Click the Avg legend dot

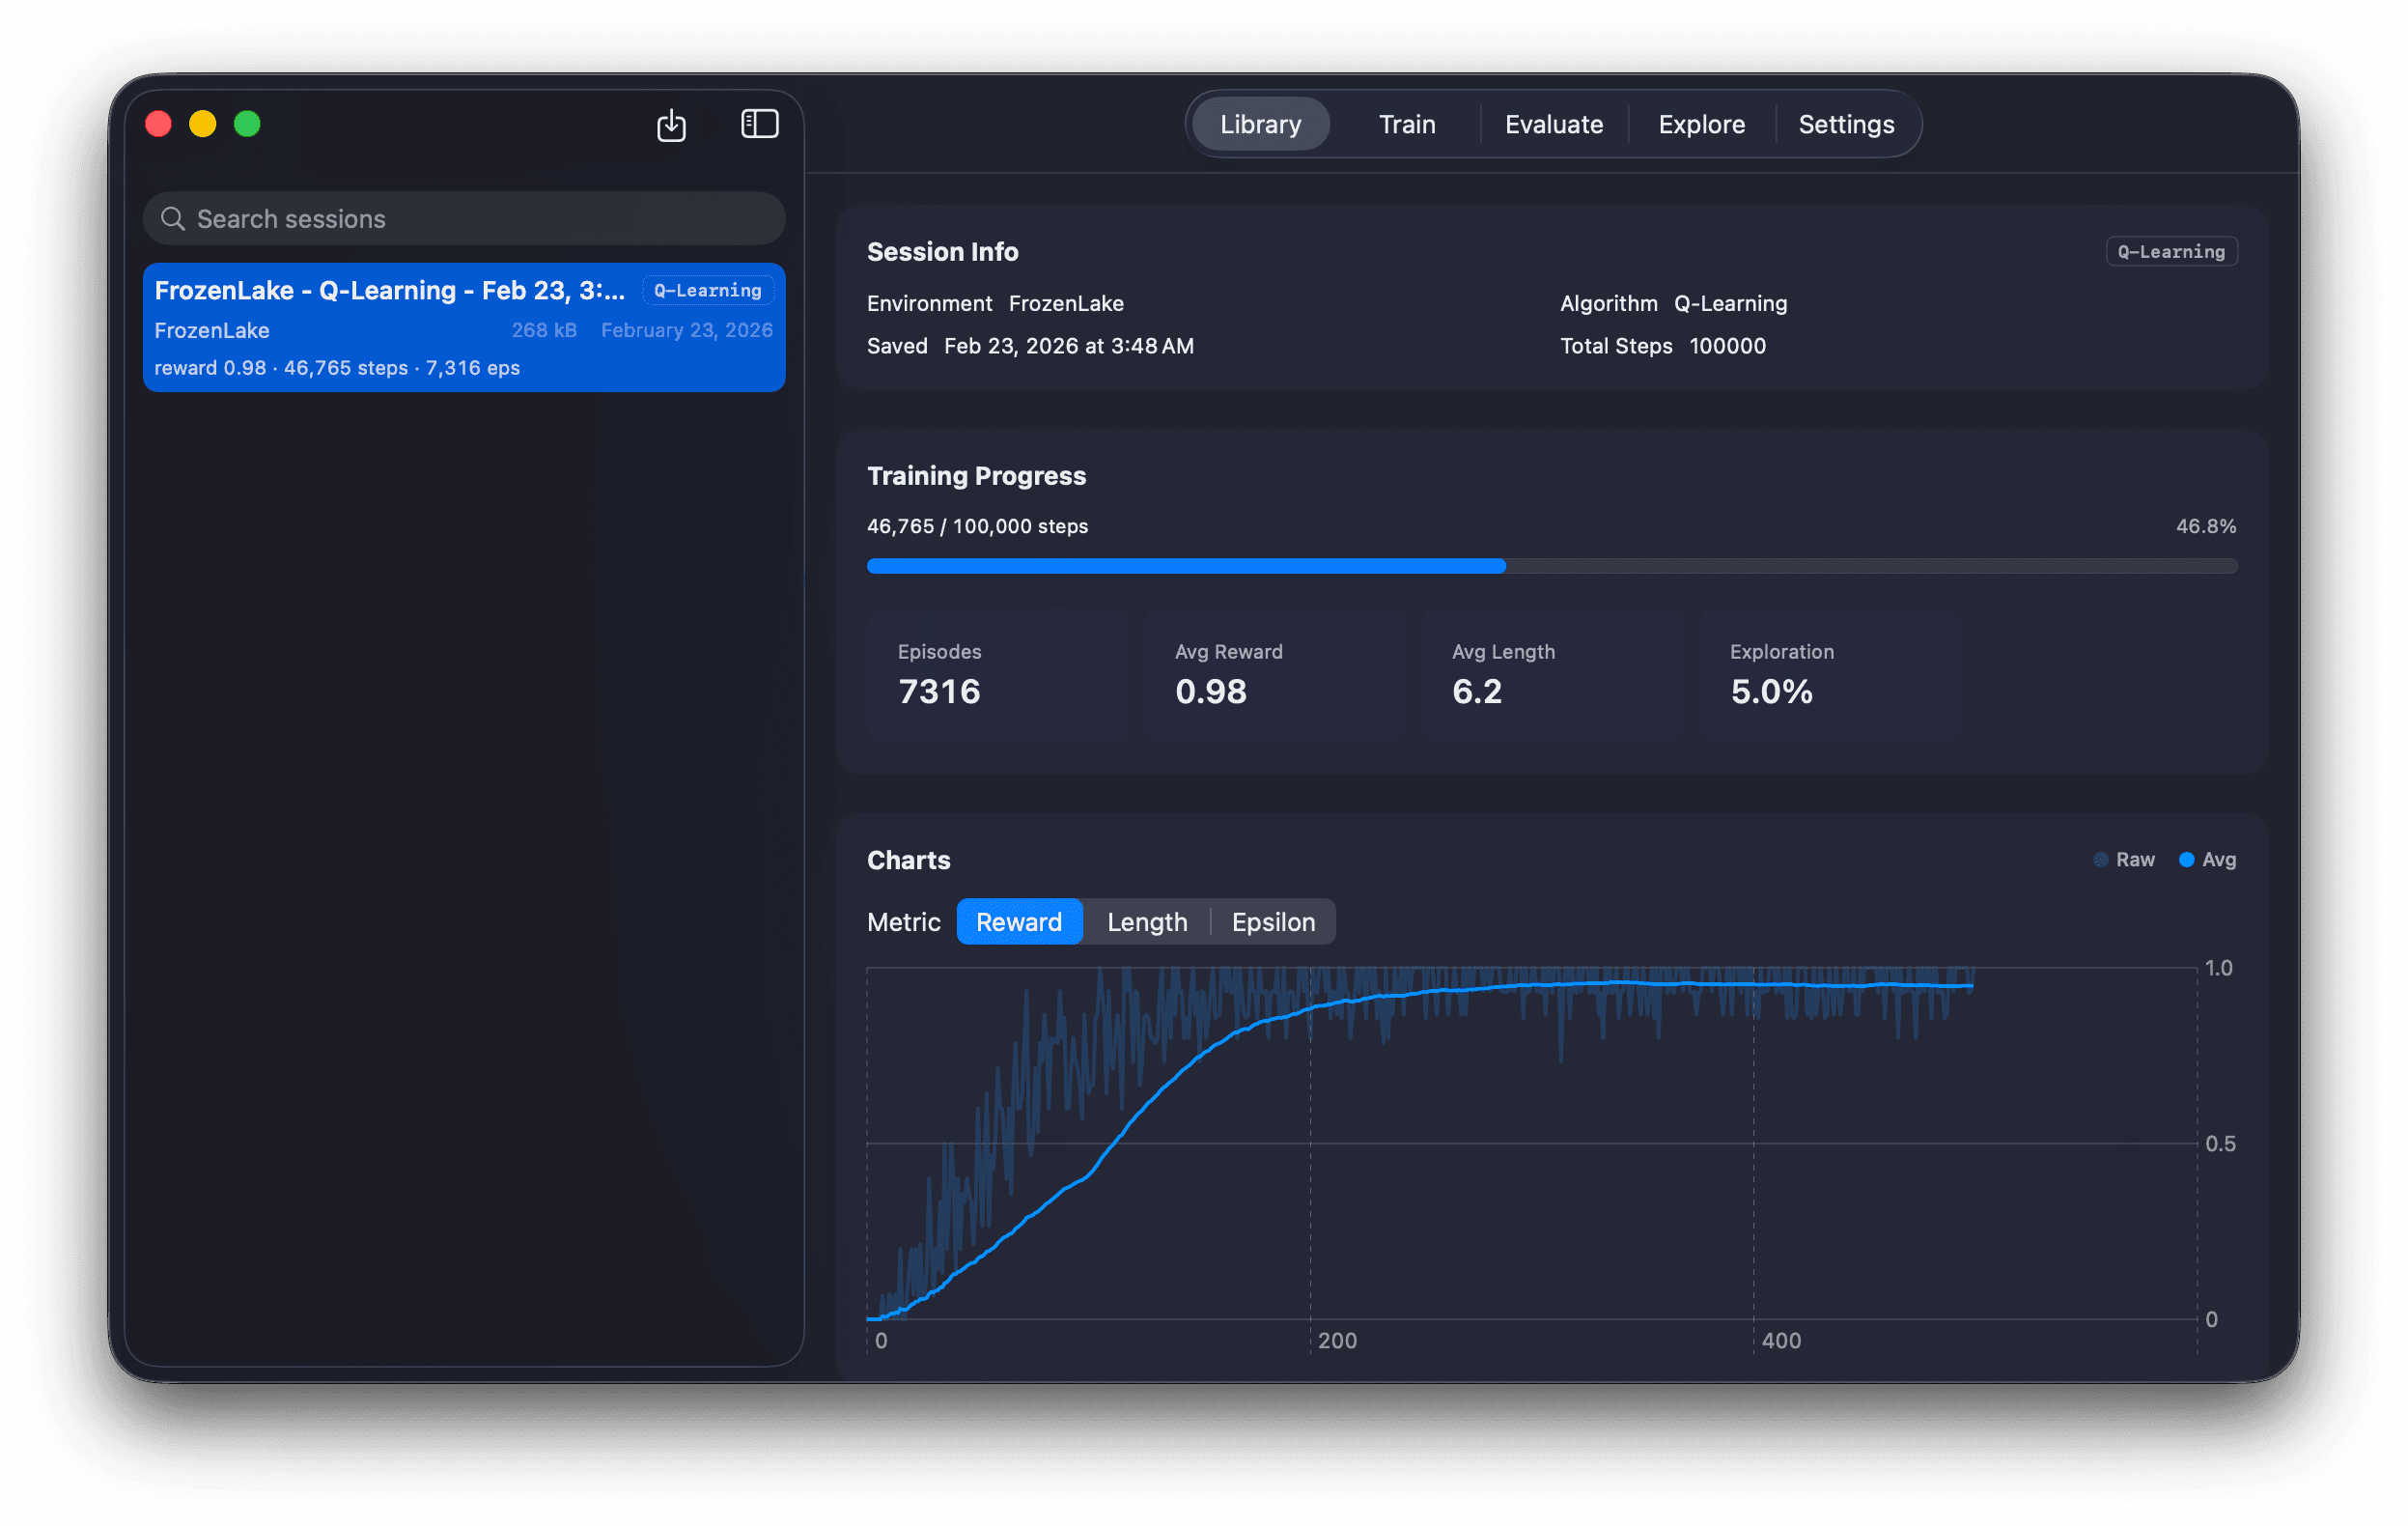[x=2186, y=860]
